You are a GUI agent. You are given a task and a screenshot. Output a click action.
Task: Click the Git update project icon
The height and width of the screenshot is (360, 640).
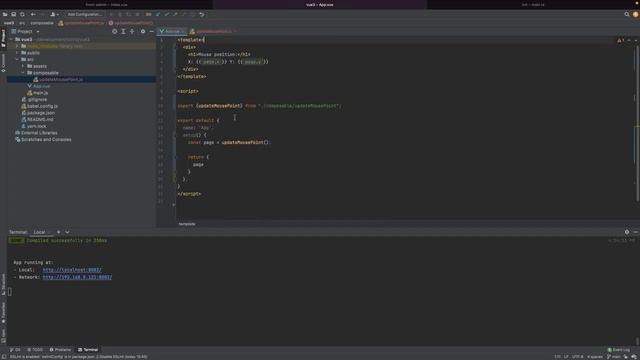[x=158, y=14]
